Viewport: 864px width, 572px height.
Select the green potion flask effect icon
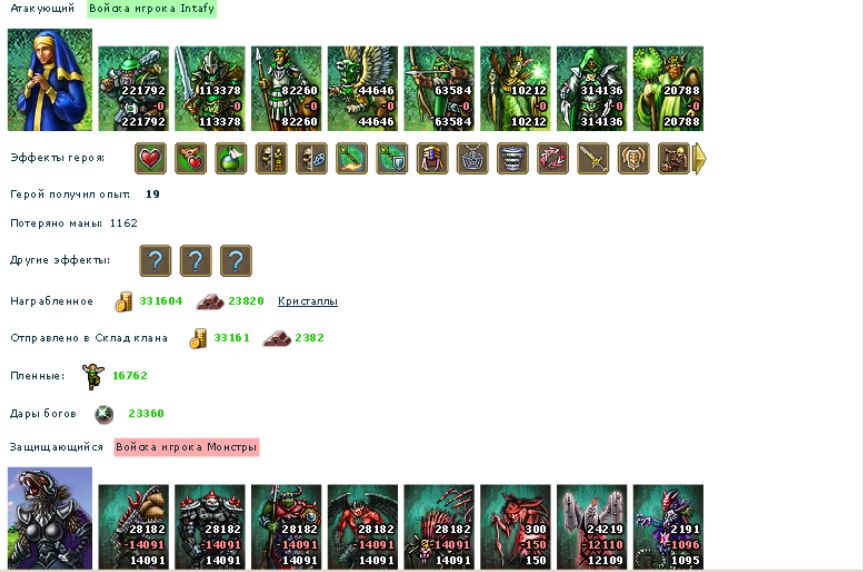click(x=231, y=159)
